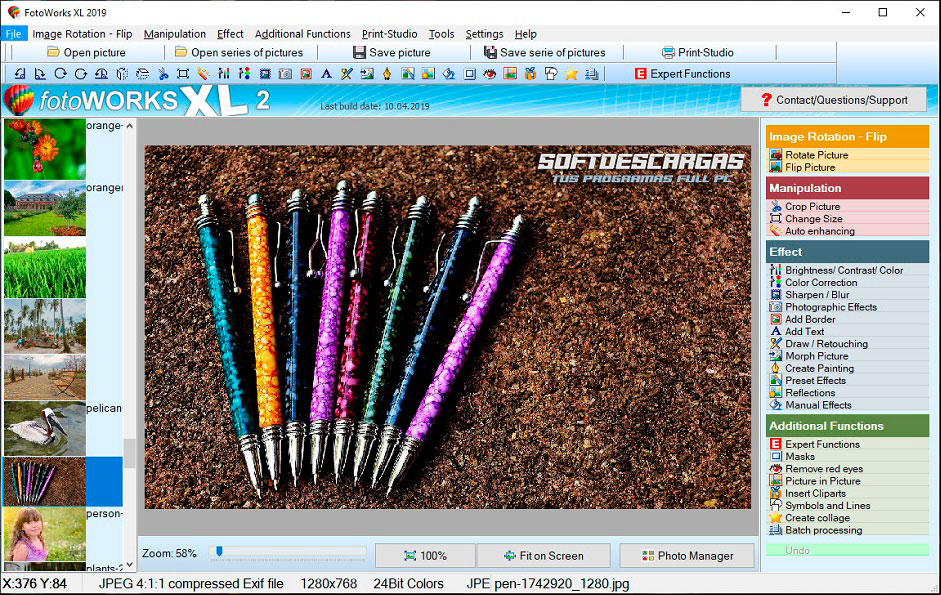Viewport: 941px width, 595px height.
Task: Open the Additional Functions menu
Action: 302,34
